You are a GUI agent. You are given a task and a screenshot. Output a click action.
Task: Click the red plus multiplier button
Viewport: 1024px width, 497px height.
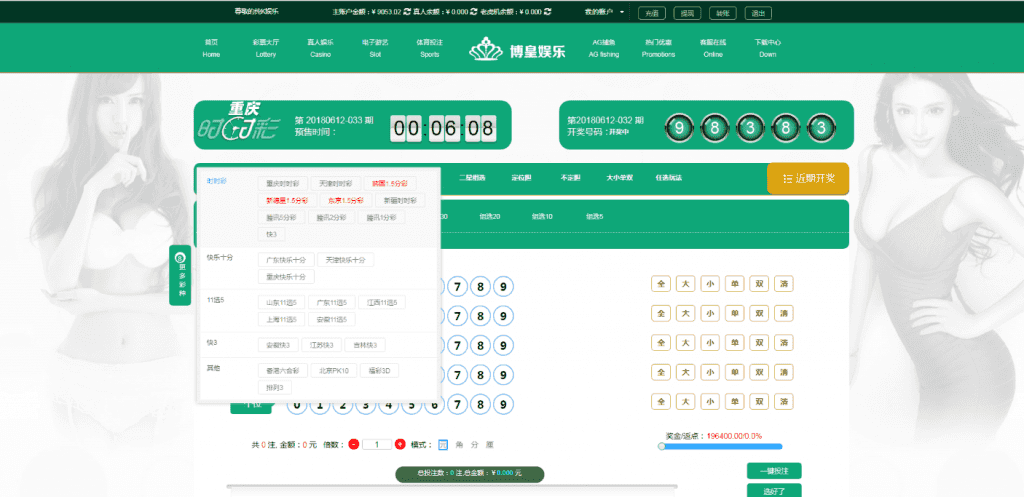point(400,444)
